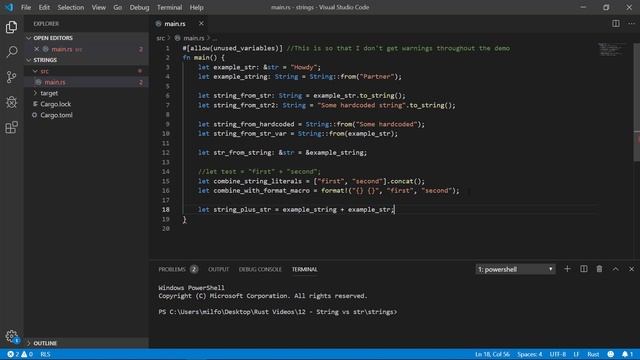
Task: Open the Source Control view
Action: 11,77
